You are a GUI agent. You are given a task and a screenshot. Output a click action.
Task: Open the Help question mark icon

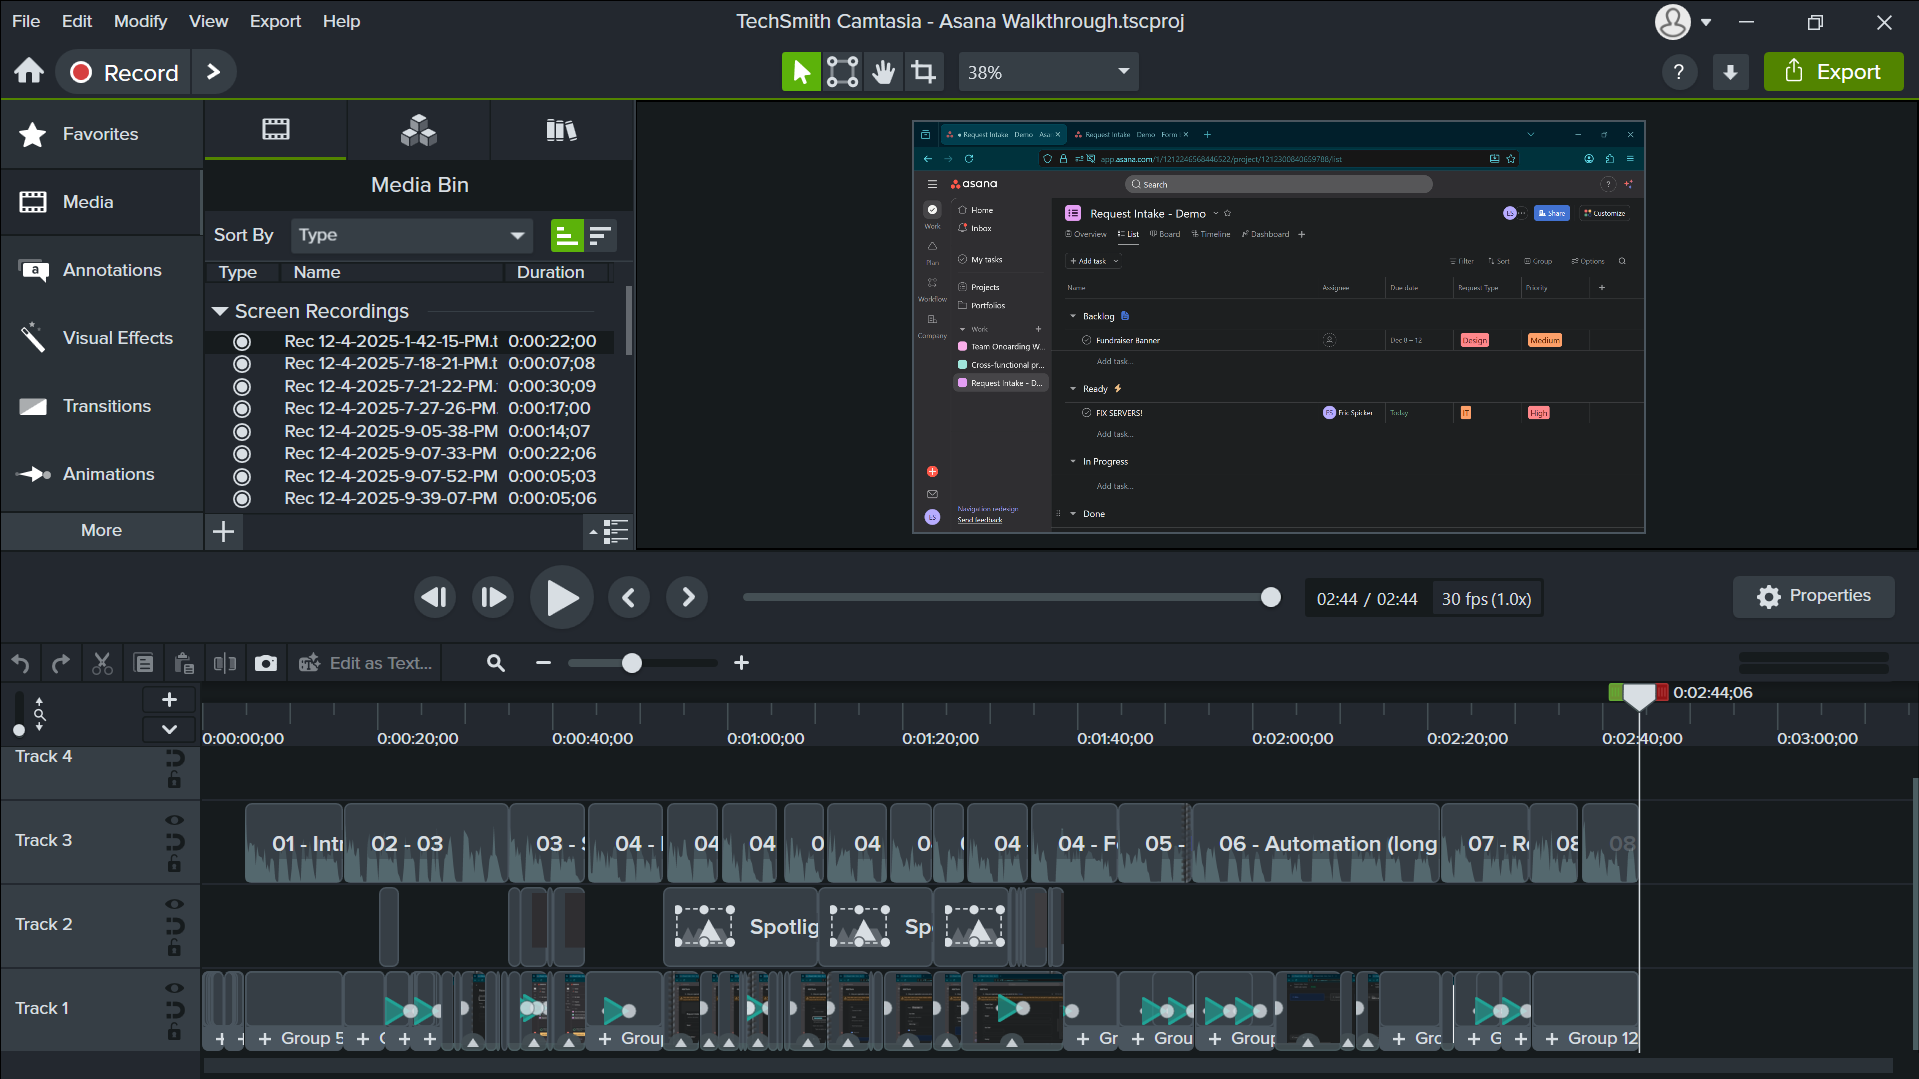tap(1679, 72)
